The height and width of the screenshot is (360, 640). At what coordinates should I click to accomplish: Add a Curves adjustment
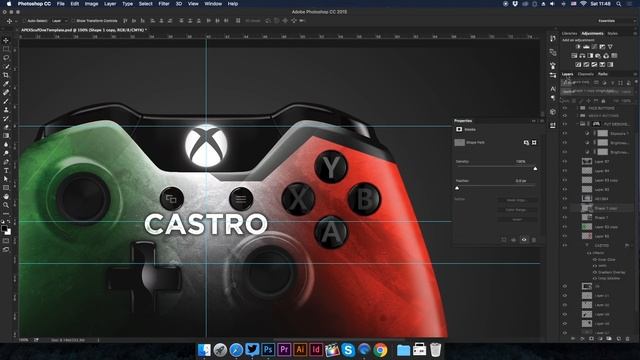coord(594,47)
